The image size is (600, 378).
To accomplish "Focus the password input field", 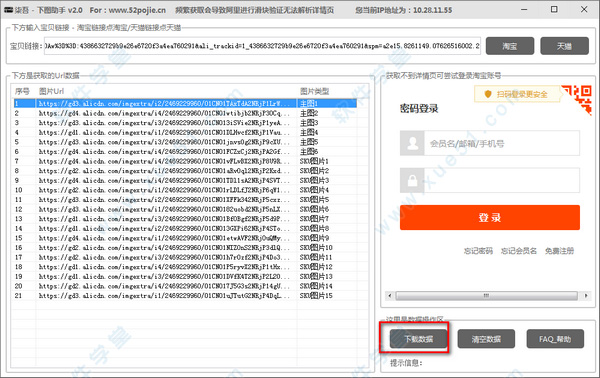I will [x=502, y=180].
